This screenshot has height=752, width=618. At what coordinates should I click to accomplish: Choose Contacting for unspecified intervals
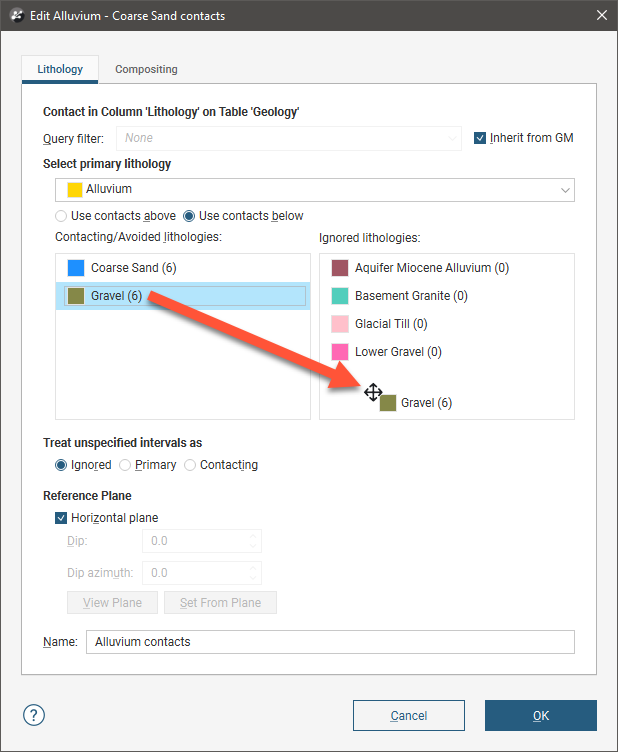[x=190, y=465]
